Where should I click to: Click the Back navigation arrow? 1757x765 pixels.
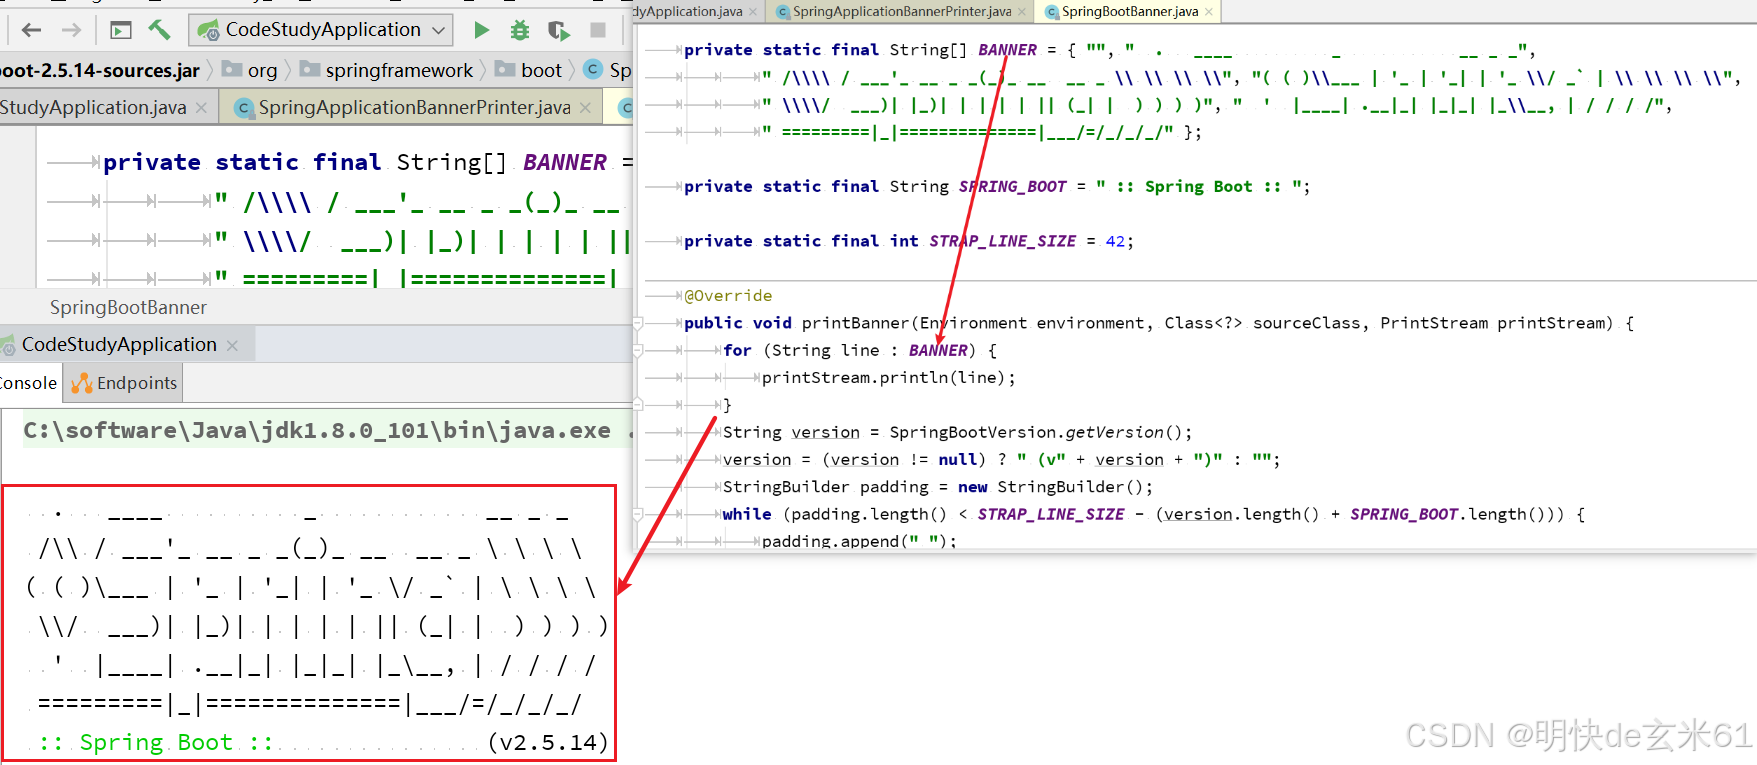(31, 30)
